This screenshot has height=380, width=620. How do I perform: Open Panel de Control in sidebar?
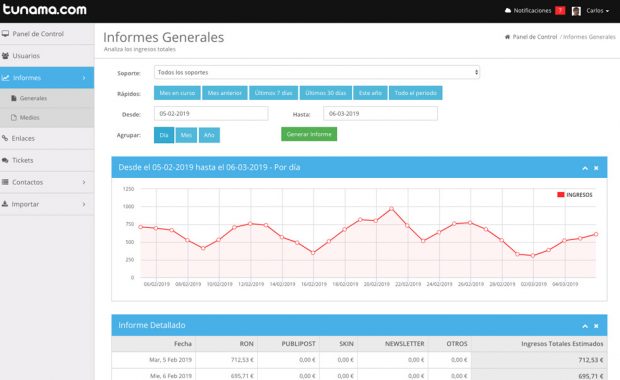pyautogui.click(x=47, y=34)
